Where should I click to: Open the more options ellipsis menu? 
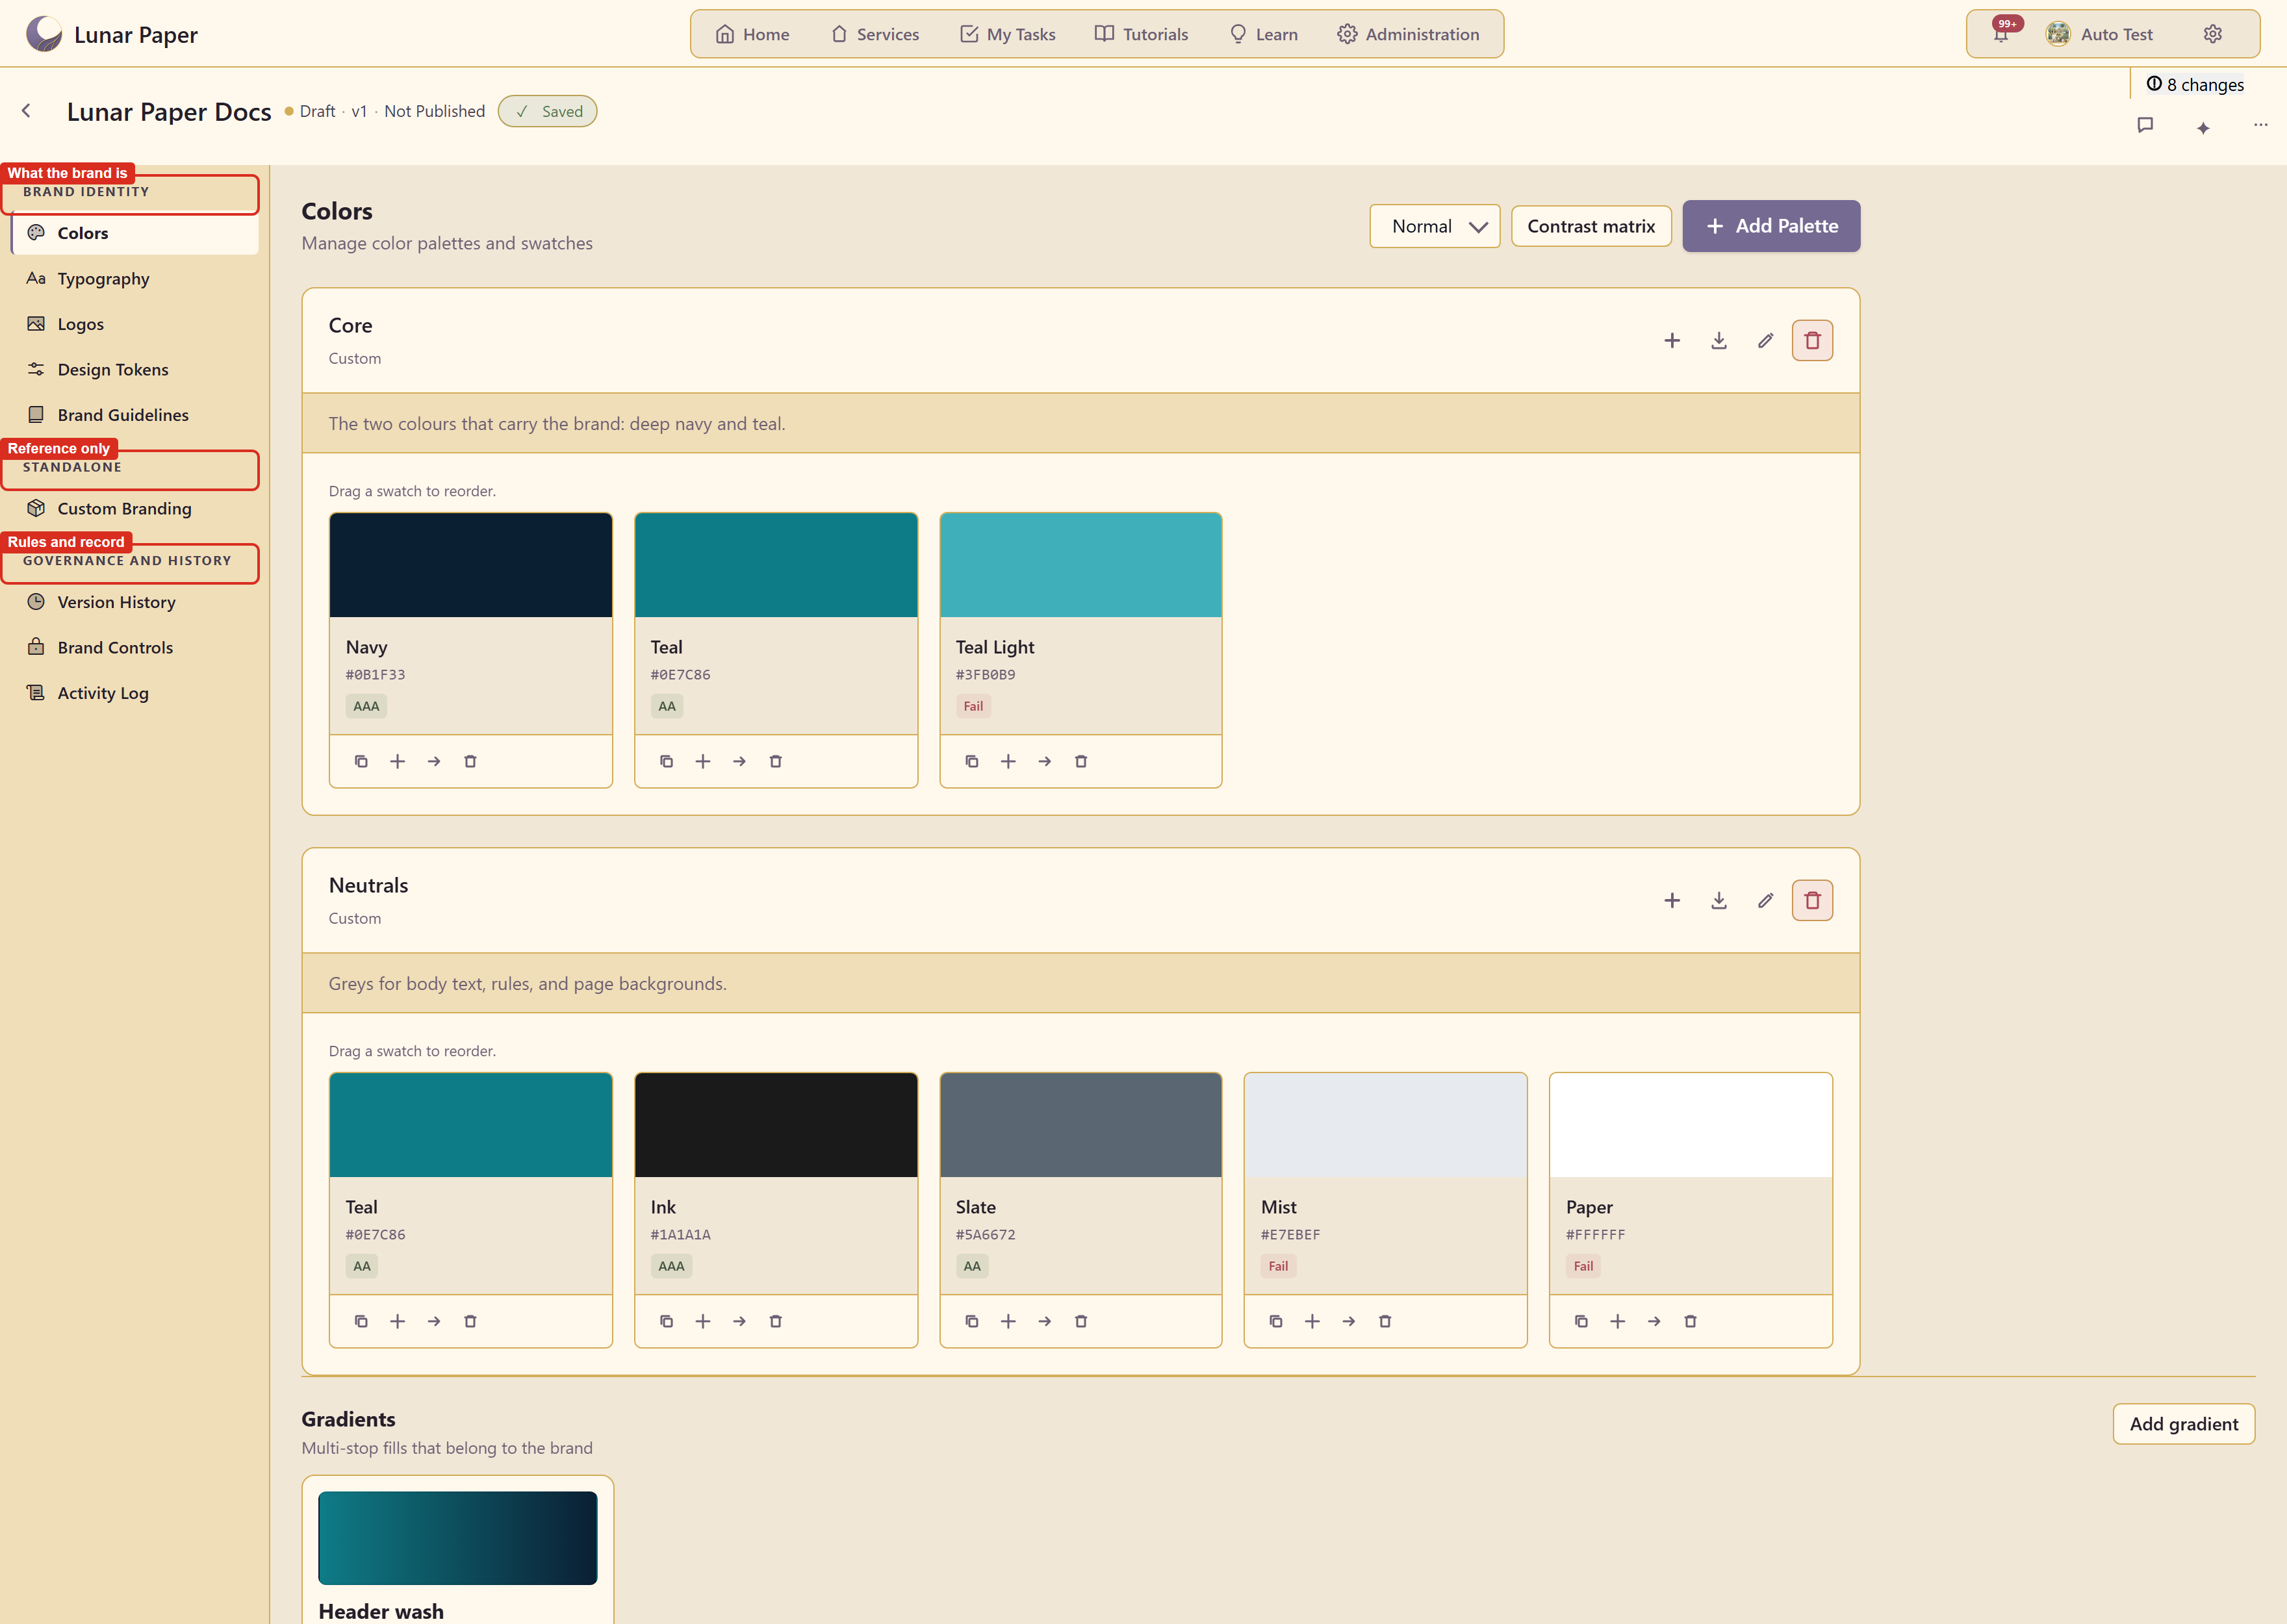[x=2260, y=125]
